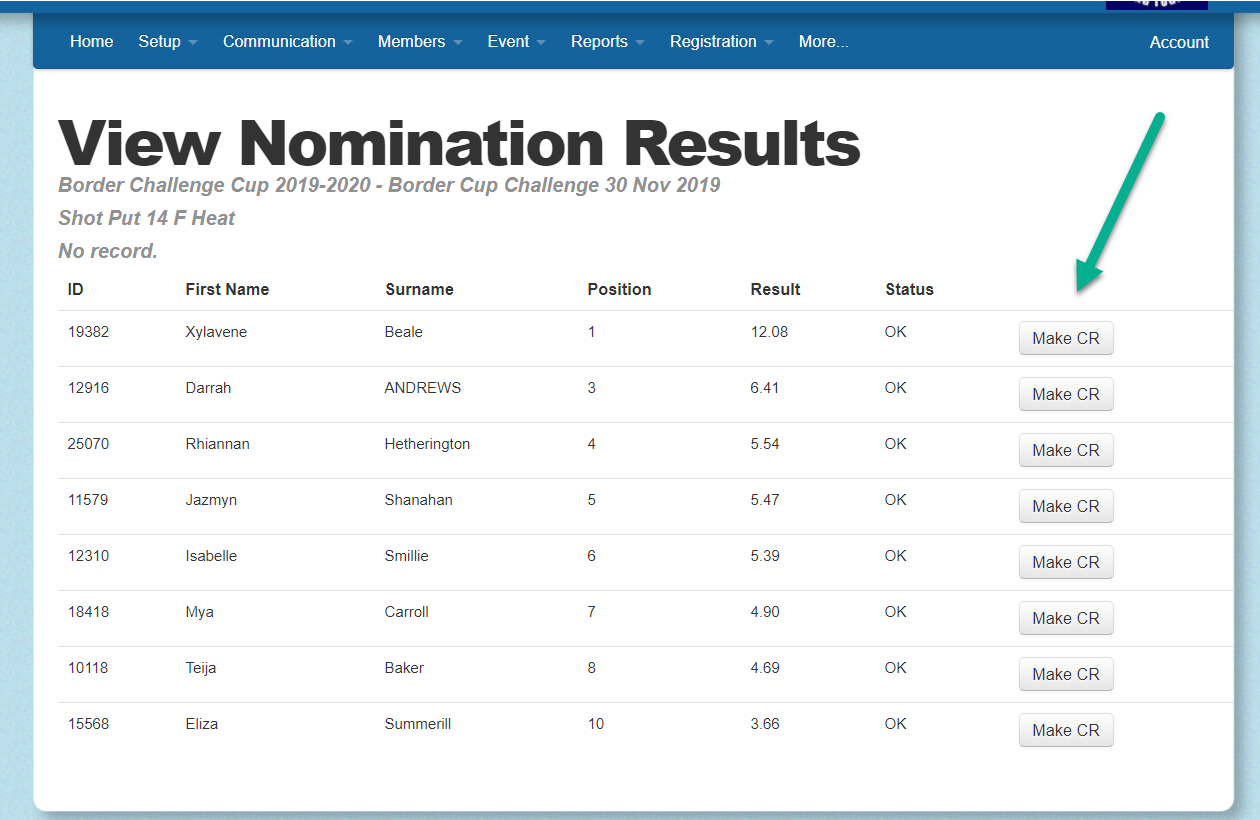Select result value 5.54
This screenshot has width=1260, height=820.
(x=765, y=444)
